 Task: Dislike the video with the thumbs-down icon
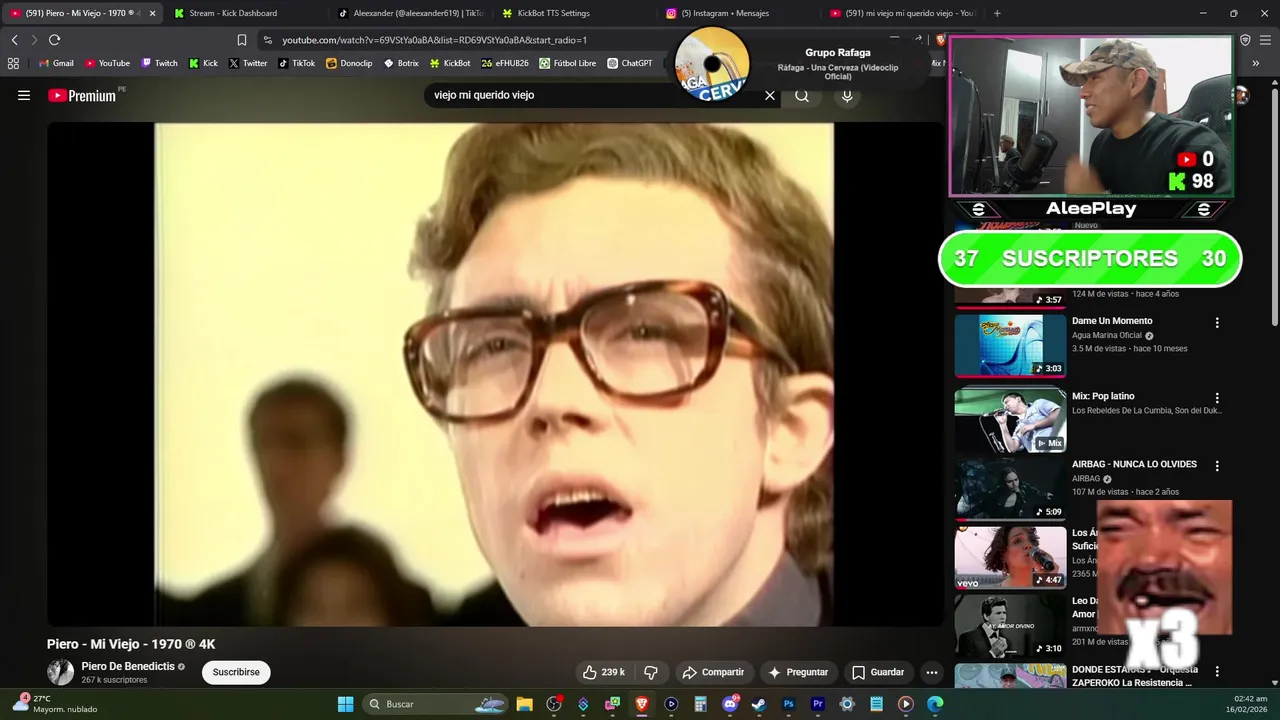[x=651, y=672]
